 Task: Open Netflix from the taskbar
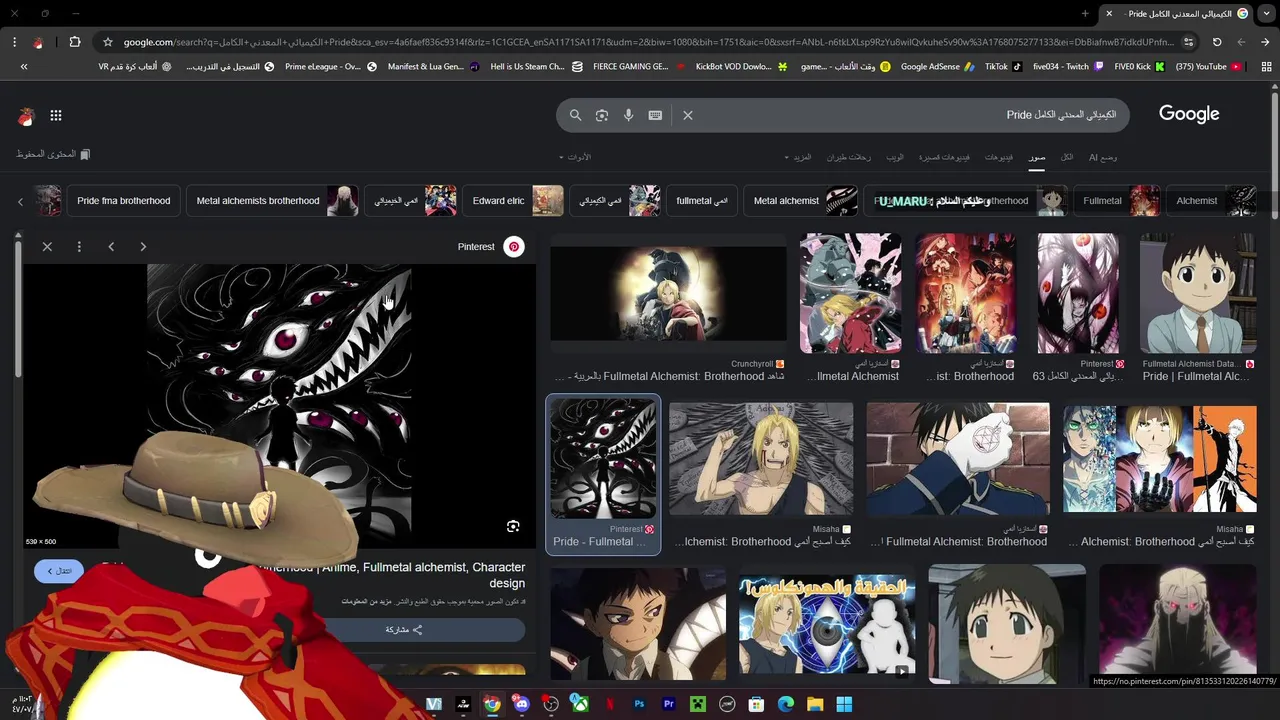[610, 704]
